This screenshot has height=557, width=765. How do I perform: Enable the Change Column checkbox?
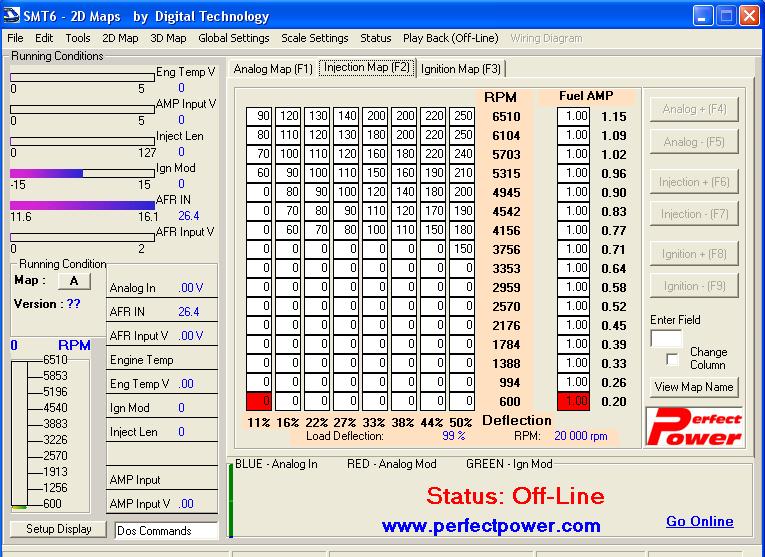672,359
